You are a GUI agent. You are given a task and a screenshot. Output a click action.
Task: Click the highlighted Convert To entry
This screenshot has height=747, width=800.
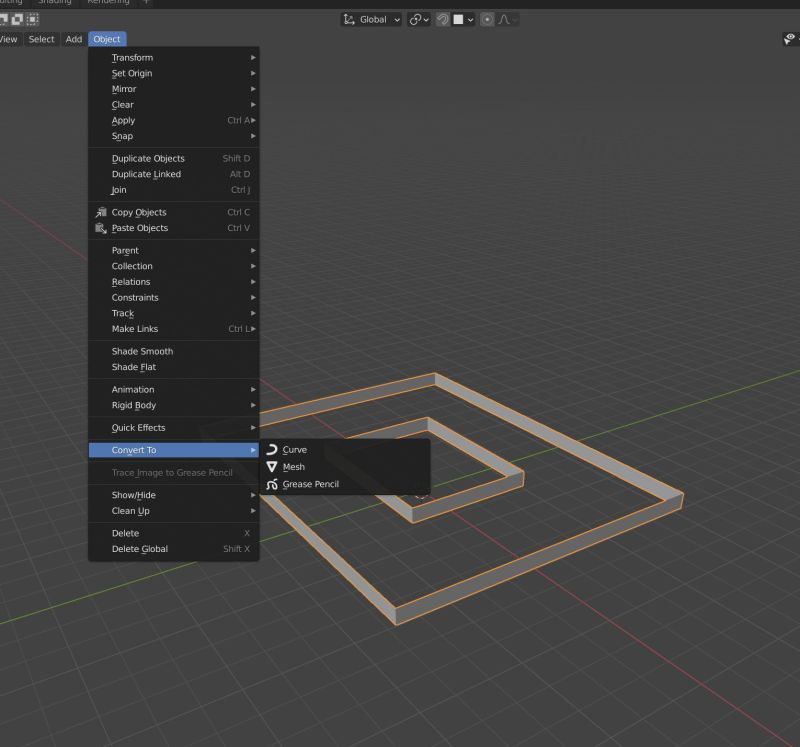tap(174, 450)
